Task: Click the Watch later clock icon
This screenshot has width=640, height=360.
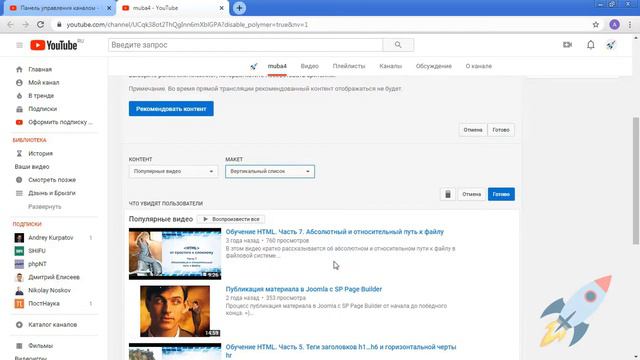Action: (19, 180)
